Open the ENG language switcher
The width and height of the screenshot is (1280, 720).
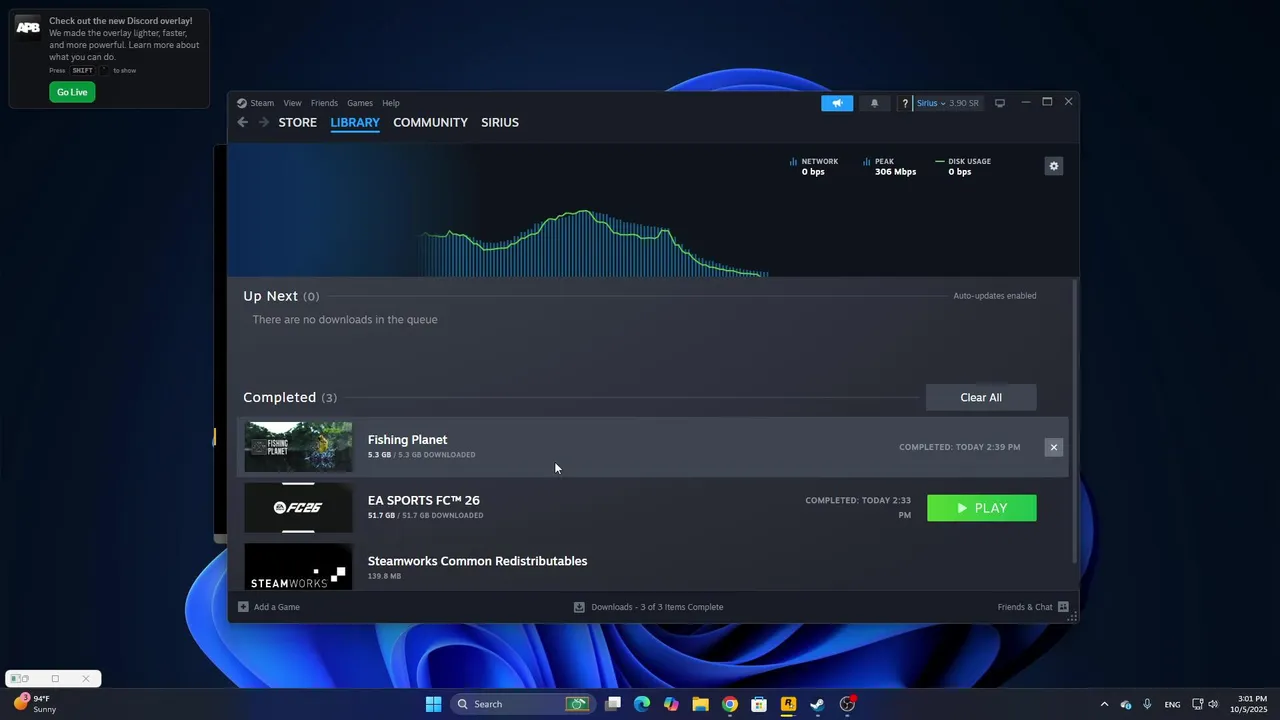tap(1172, 704)
